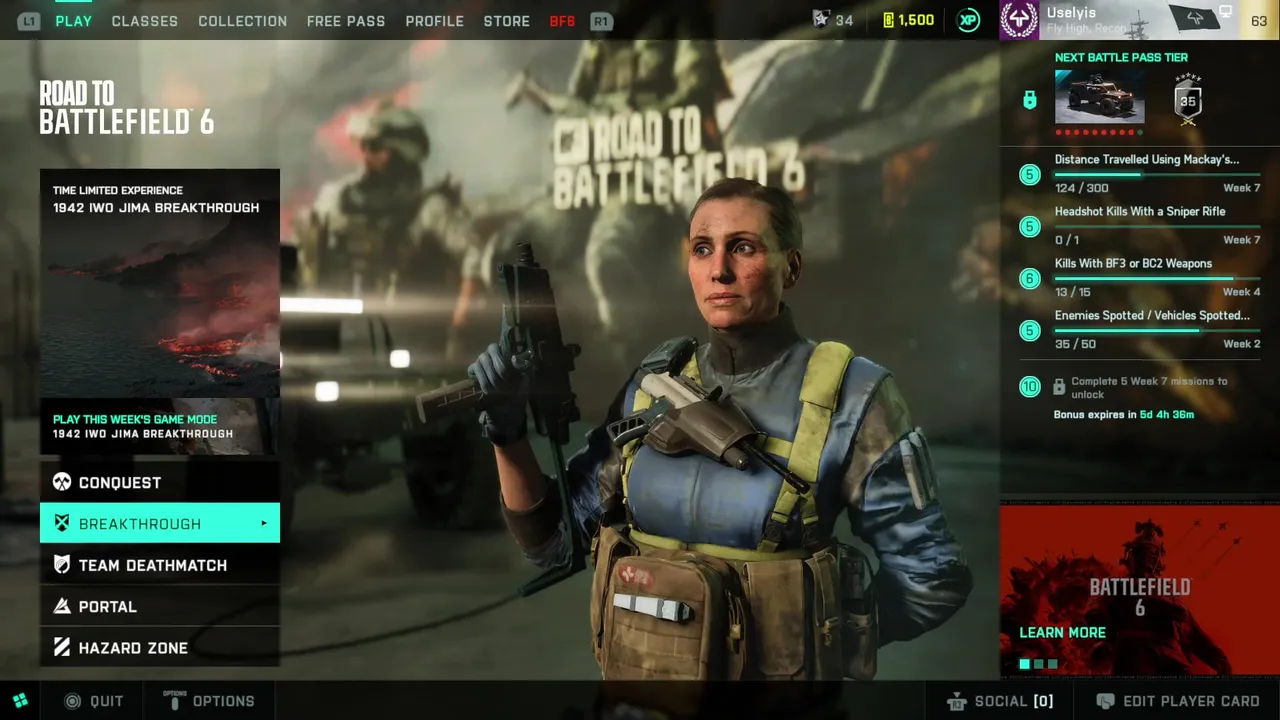1280x720 pixels.
Task: Click the green four-diamond icon in bottom bar
Action: (20, 701)
